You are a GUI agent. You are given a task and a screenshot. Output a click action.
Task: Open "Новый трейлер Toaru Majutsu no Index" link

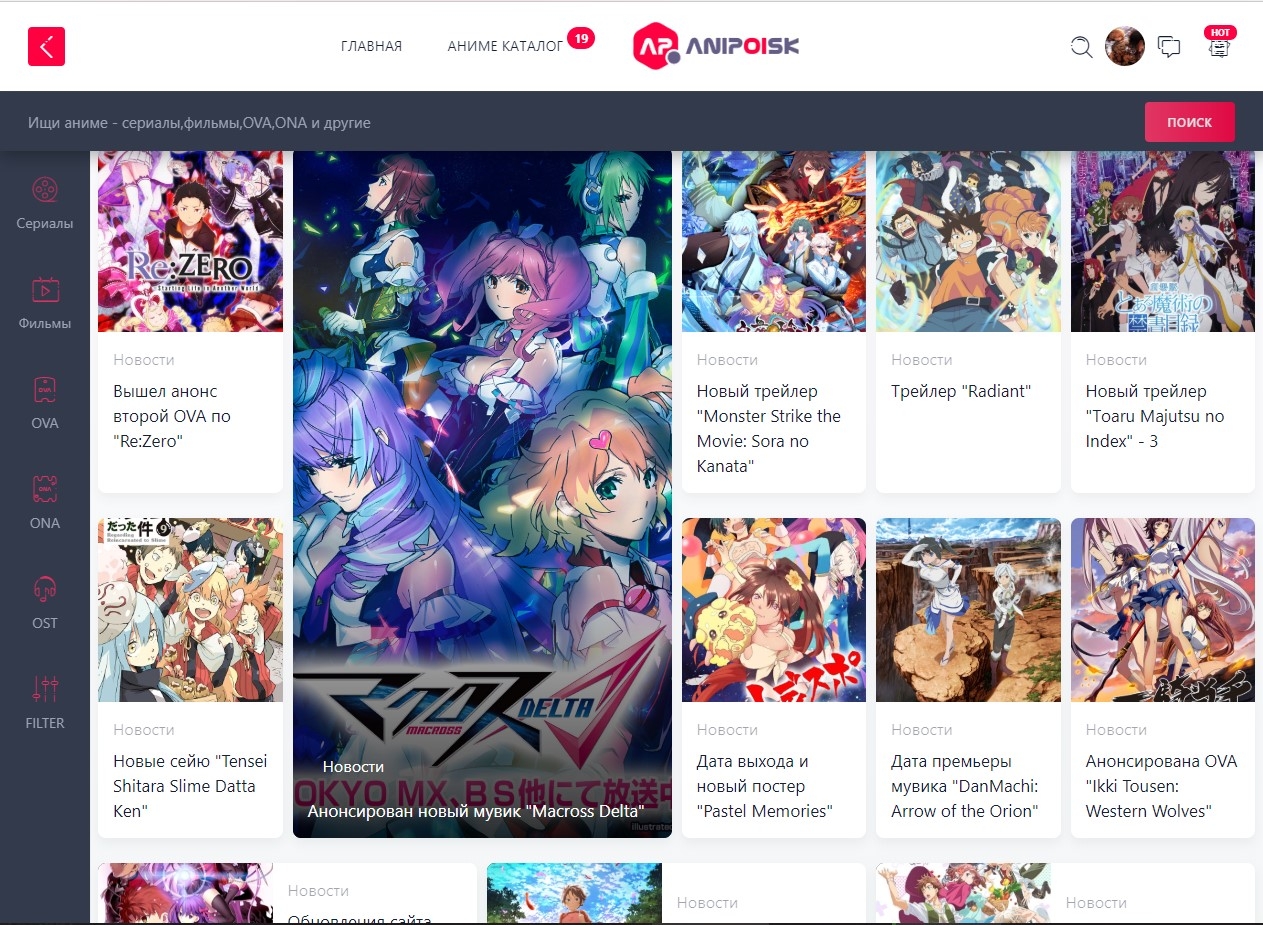tap(1155, 416)
